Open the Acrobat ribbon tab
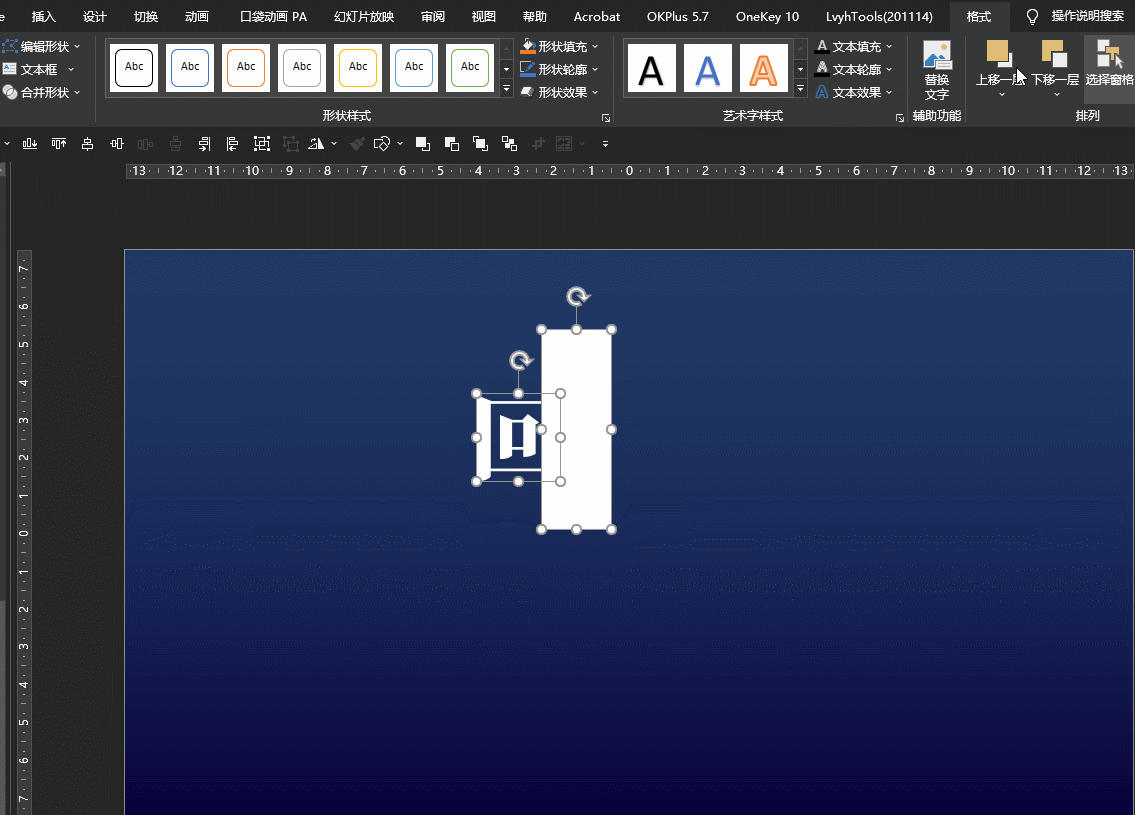The width and height of the screenshot is (1135, 815). [x=596, y=17]
